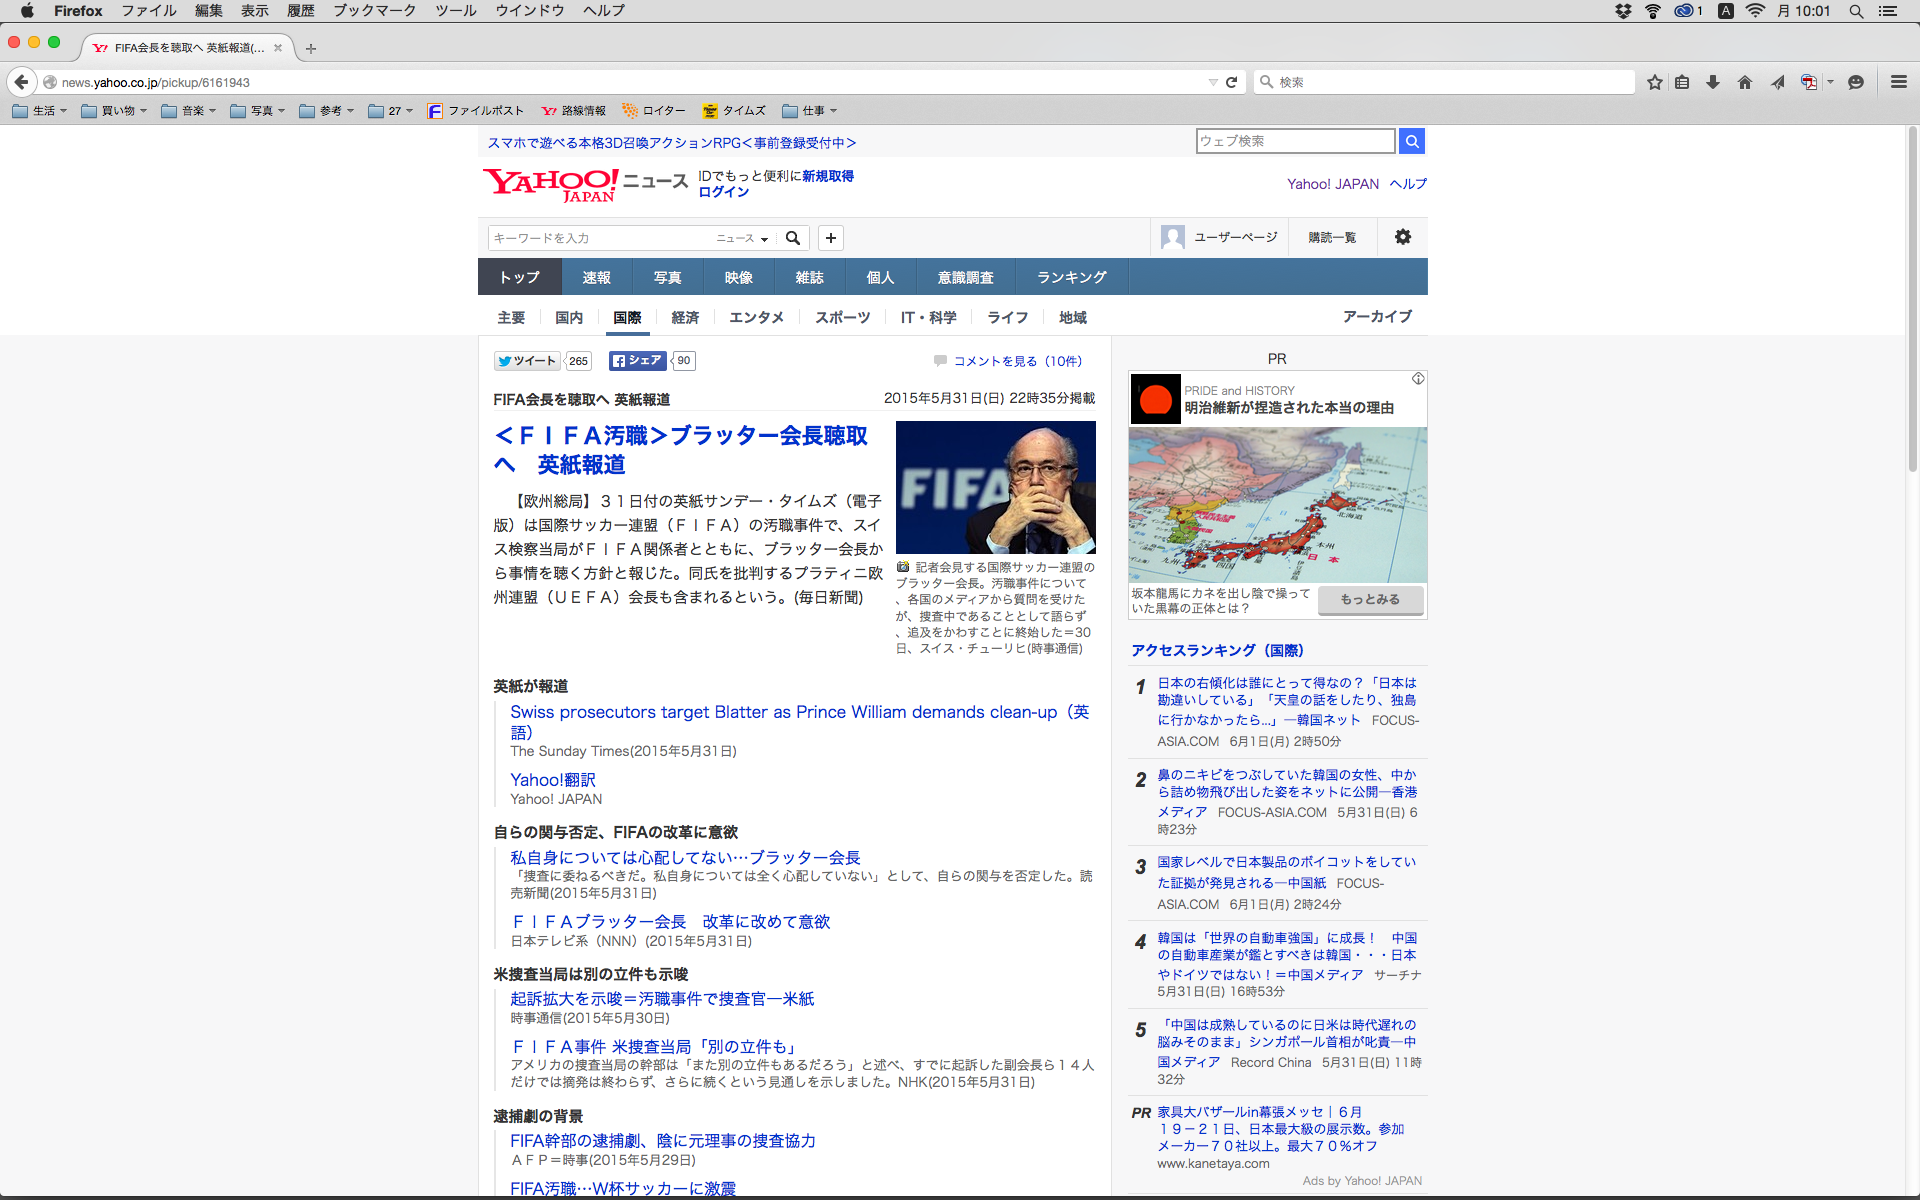The height and width of the screenshot is (1200, 1920).
Task: Bookmark this page with the star icon
Action: tap(1655, 82)
